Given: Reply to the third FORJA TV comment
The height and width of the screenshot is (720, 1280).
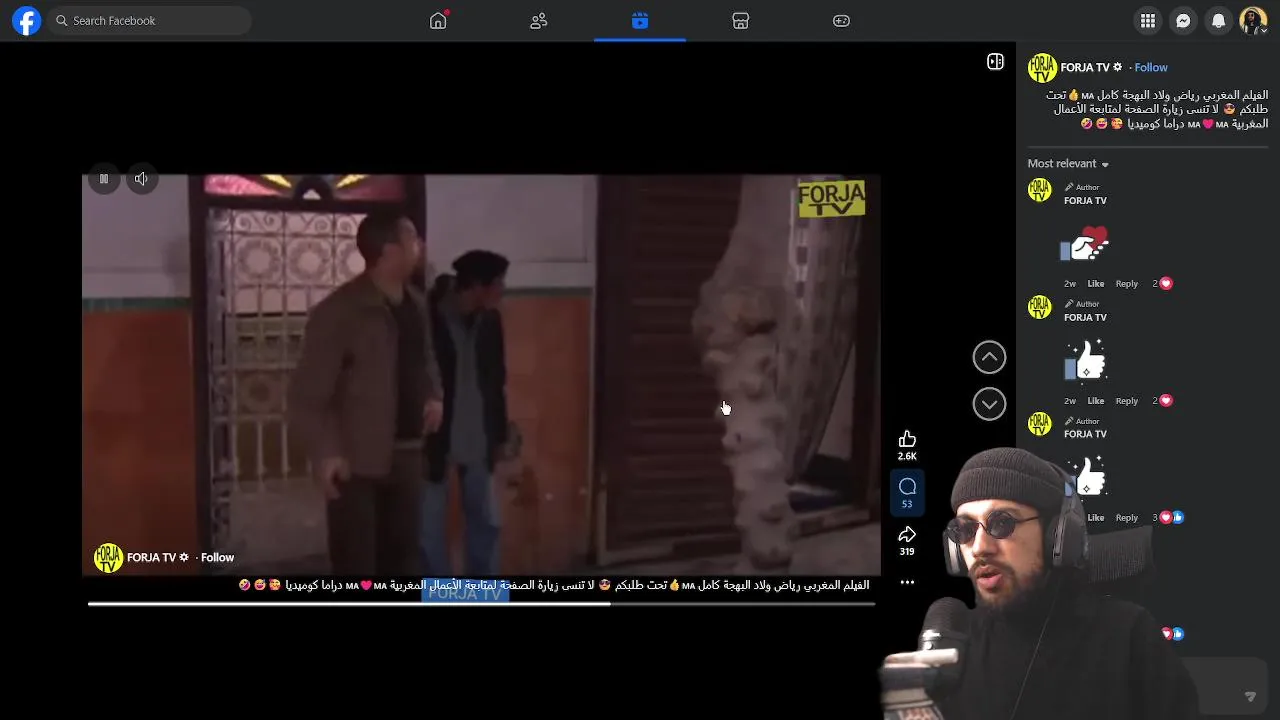Looking at the screenshot, I should 1127,518.
